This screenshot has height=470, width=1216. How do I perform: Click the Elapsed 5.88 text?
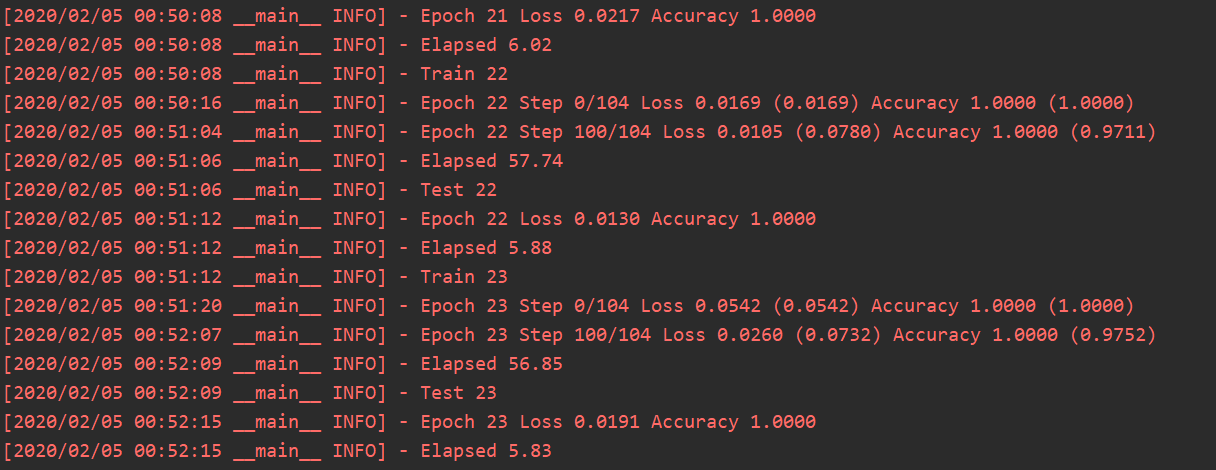point(485,248)
